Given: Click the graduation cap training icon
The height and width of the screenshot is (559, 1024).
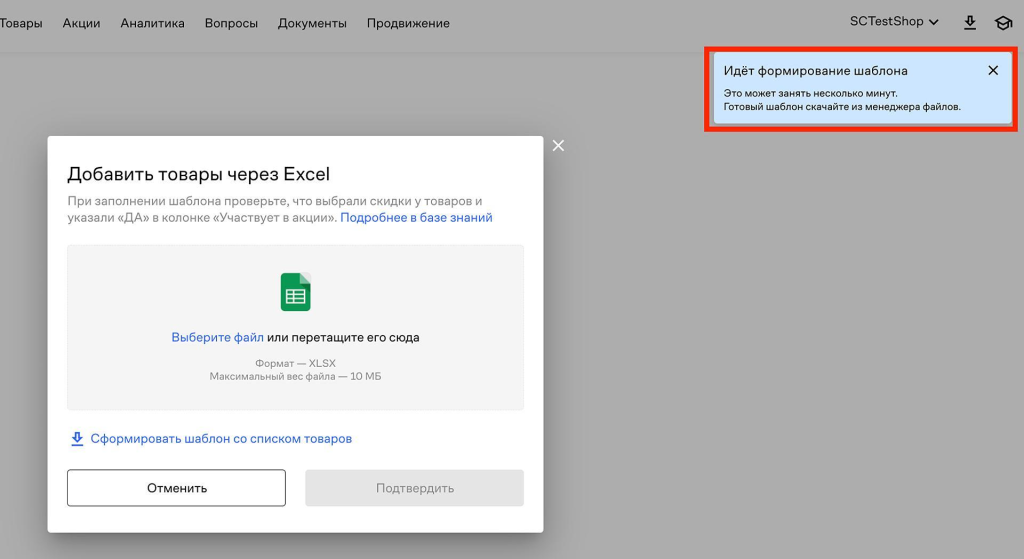Looking at the screenshot, I should 1003,23.
